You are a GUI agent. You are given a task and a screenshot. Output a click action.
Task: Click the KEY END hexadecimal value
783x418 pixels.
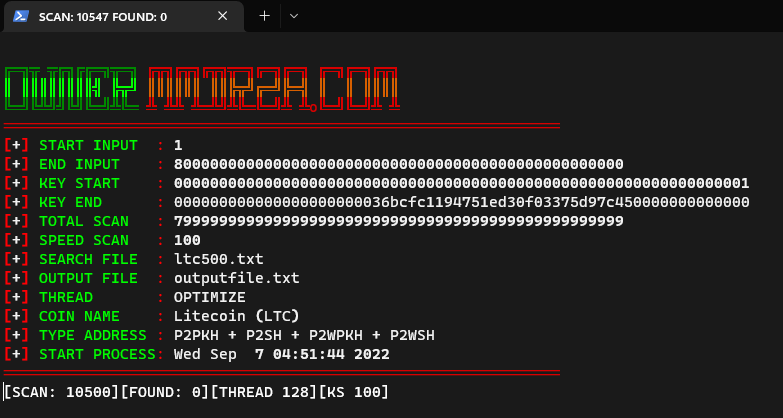tap(461, 202)
